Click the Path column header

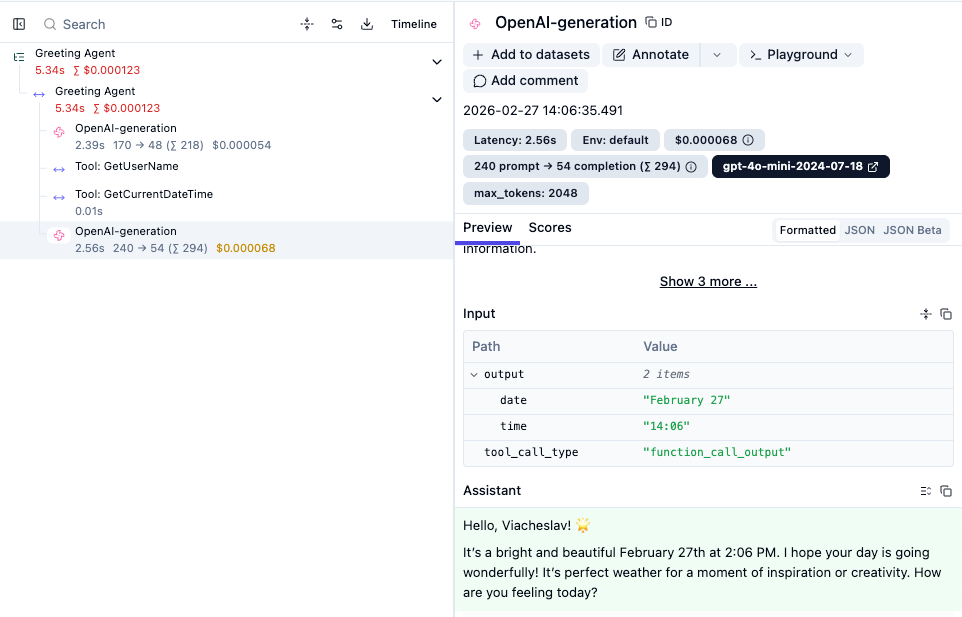click(486, 347)
